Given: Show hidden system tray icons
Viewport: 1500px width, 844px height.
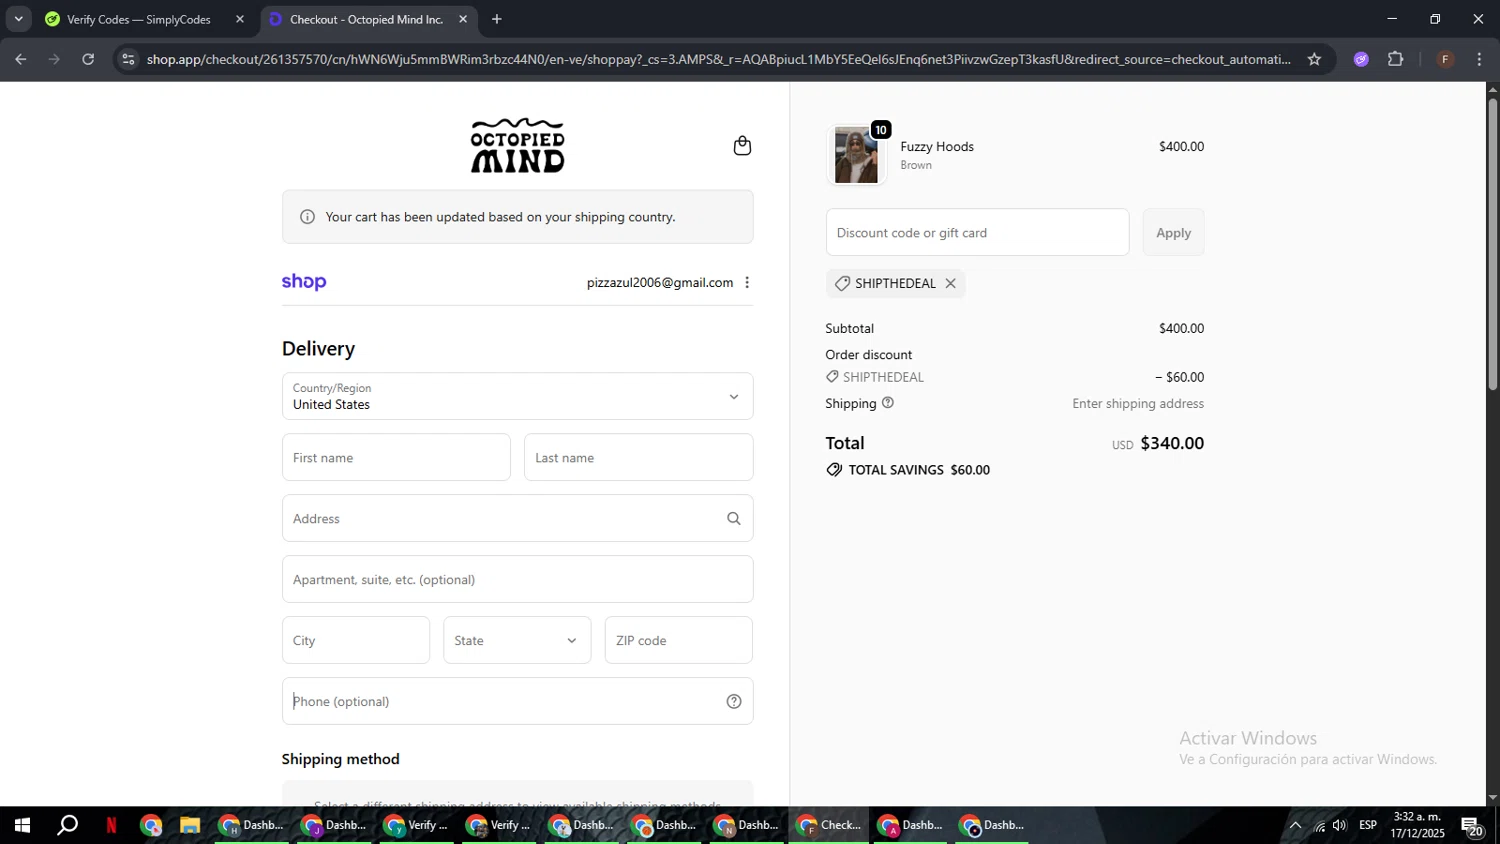Looking at the screenshot, I should (1295, 825).
